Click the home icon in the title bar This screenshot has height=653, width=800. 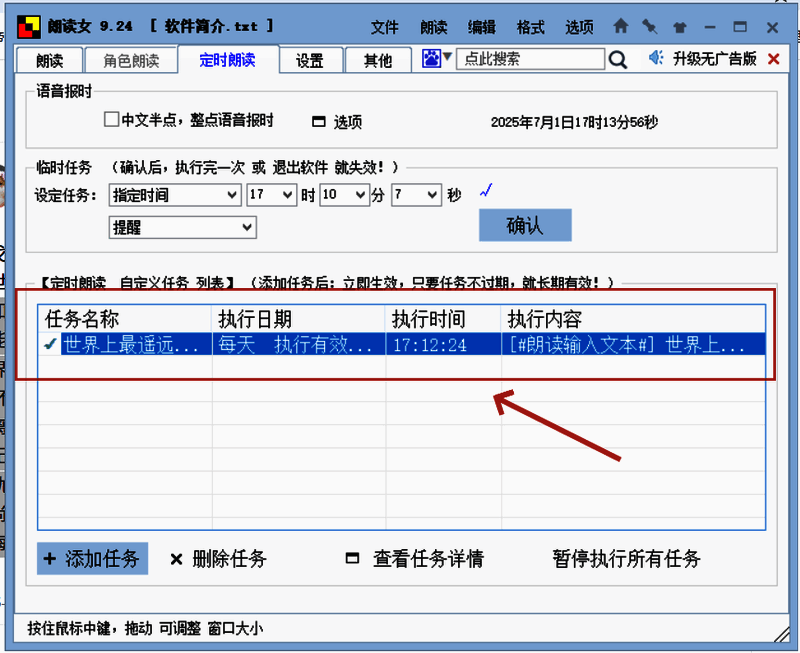click(x=620, y=26)
